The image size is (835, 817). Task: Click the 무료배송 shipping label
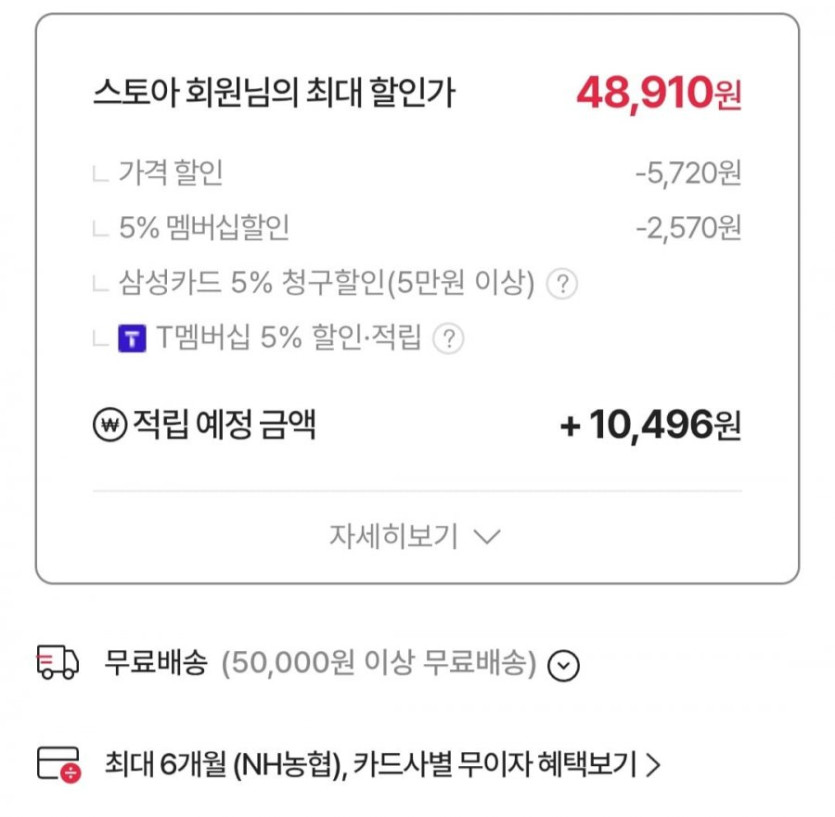pyautogui.click(x=156, y=663)
